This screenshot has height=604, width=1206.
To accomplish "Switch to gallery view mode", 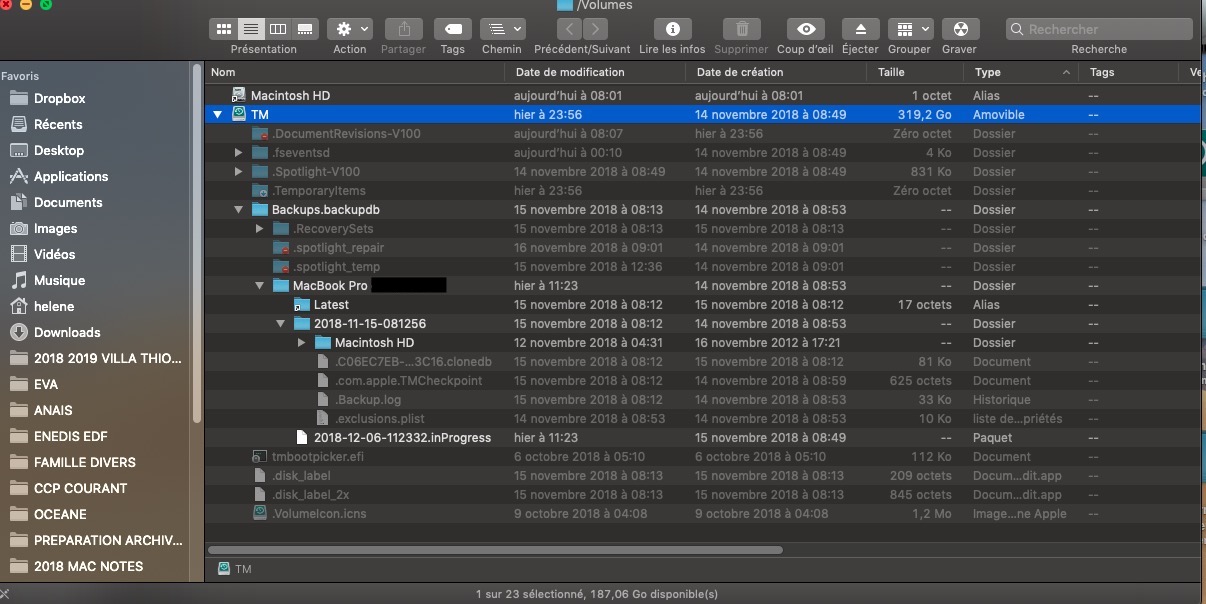I will coord(305,29).
